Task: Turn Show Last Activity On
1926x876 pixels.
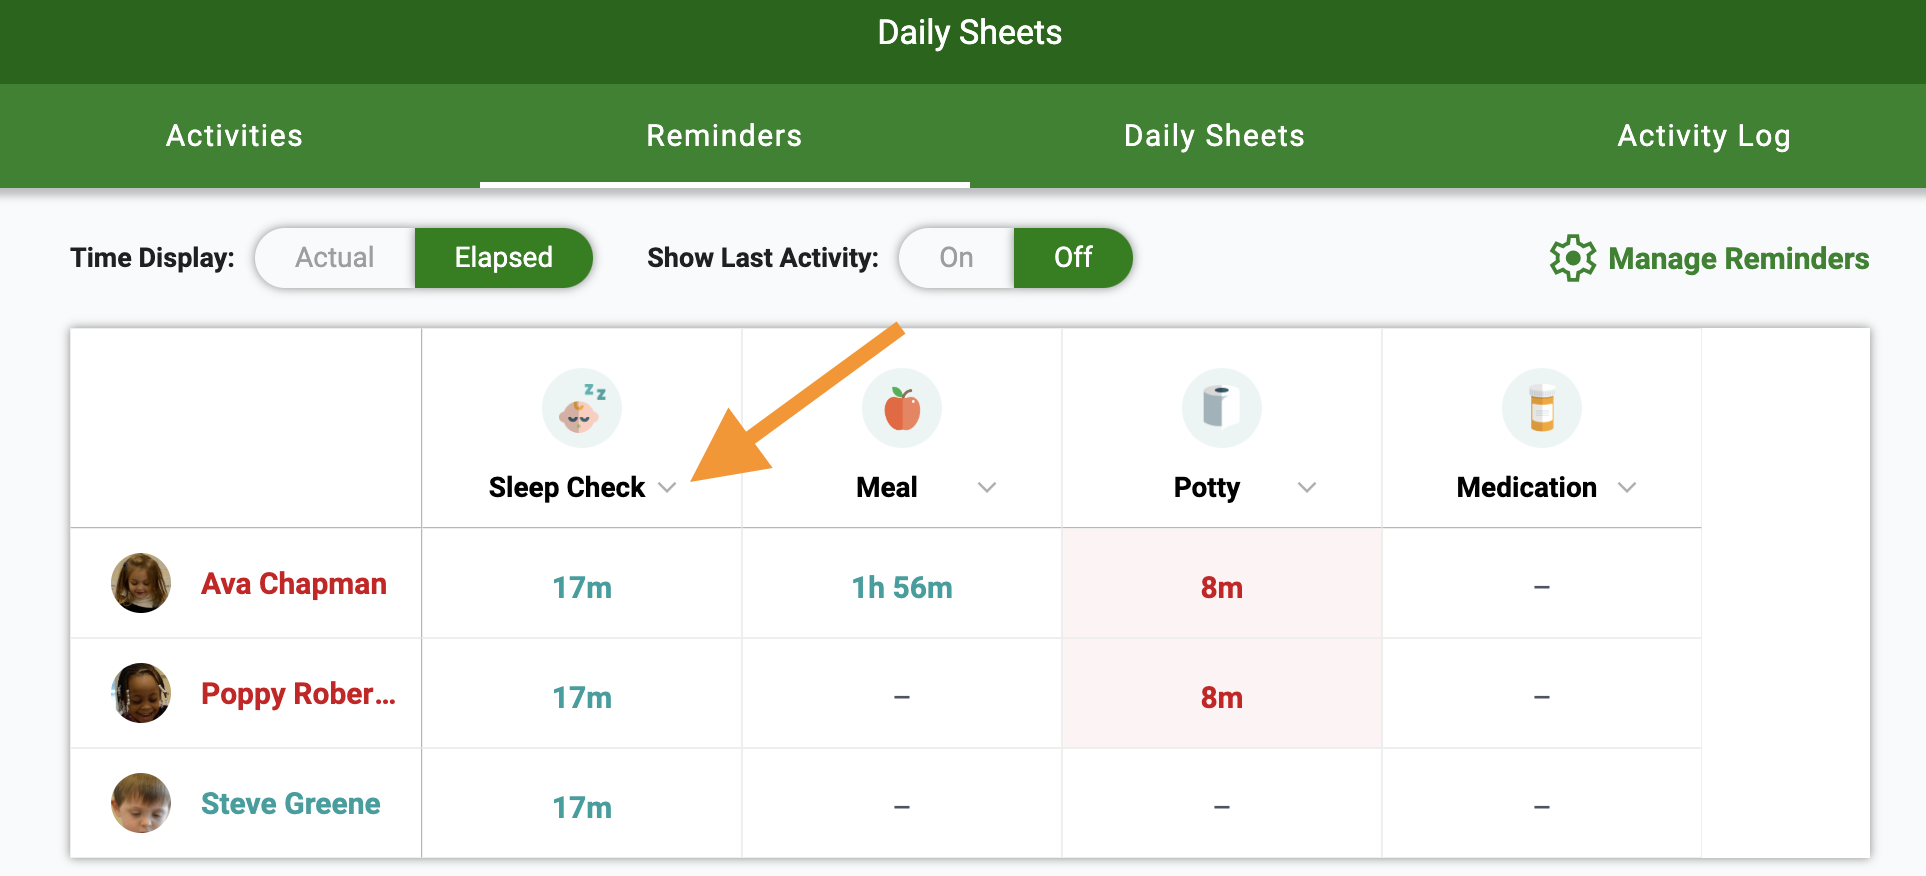Action: pos(957,258)
